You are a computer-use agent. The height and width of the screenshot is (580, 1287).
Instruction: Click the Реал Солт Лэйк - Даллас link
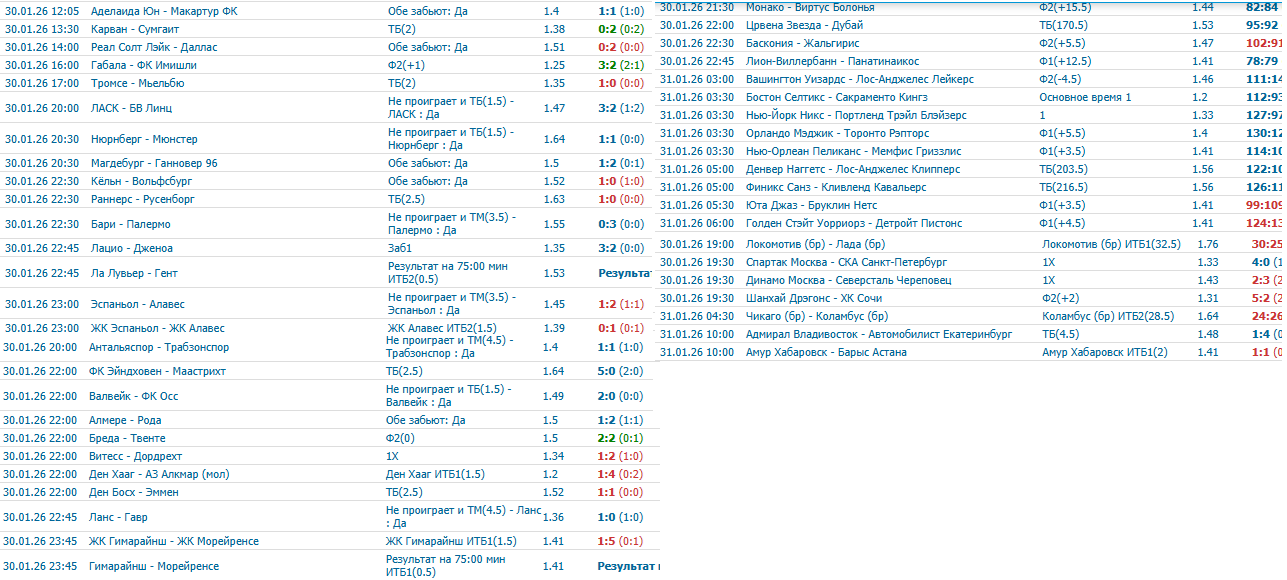pyautogui.click(x=153, y=47)
